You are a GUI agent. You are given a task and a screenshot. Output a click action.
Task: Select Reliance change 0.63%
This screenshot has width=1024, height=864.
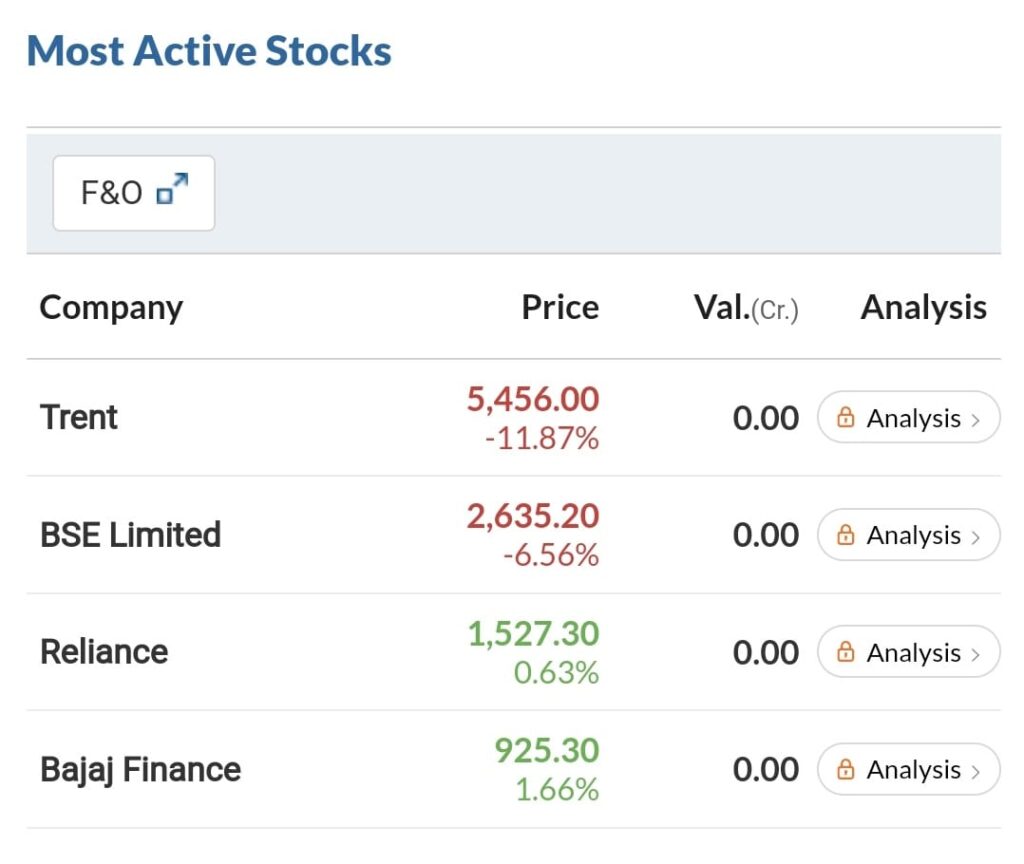(556, 673)
